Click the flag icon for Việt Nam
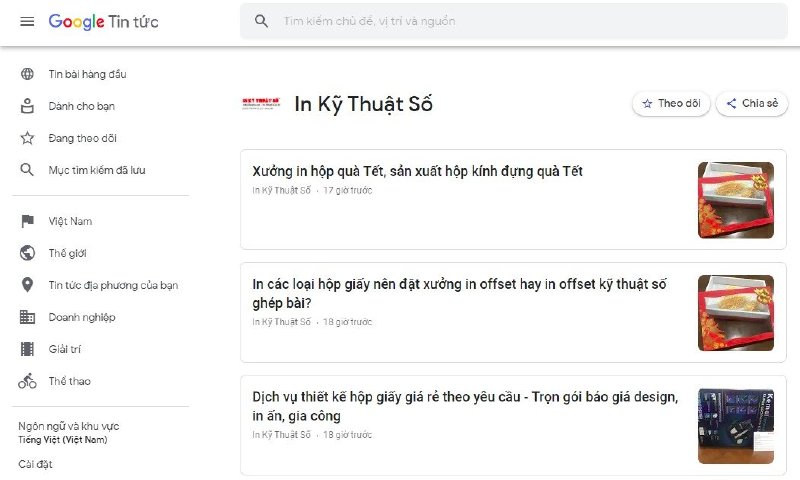Screen dimensions: 800x480 click(x=27, y=221)
